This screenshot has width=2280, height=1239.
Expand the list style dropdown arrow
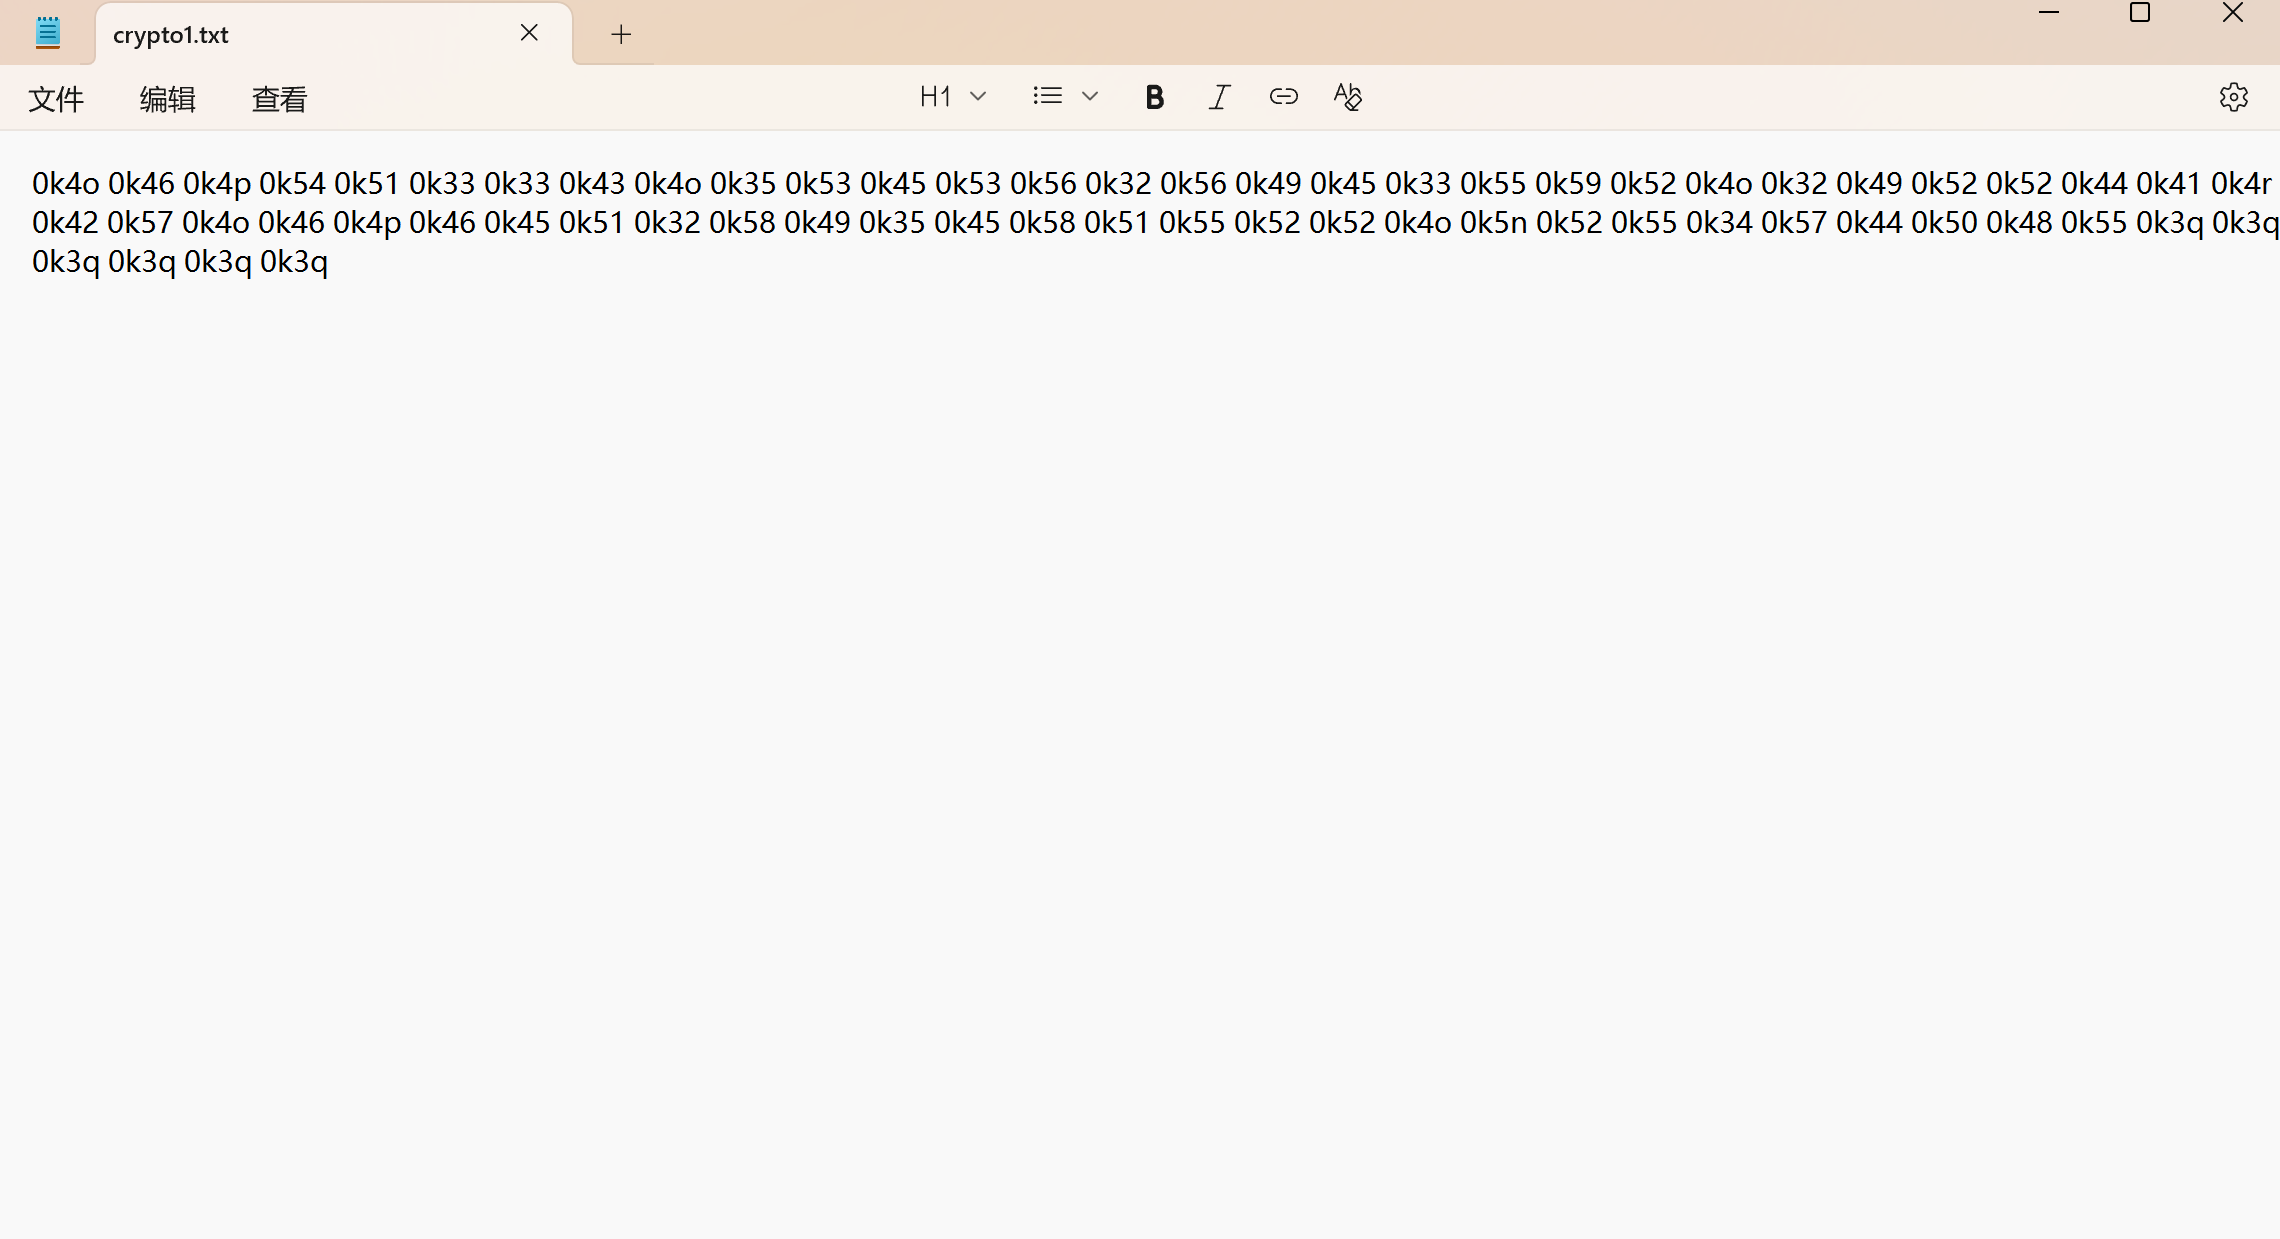click(x=1090, y=97)
